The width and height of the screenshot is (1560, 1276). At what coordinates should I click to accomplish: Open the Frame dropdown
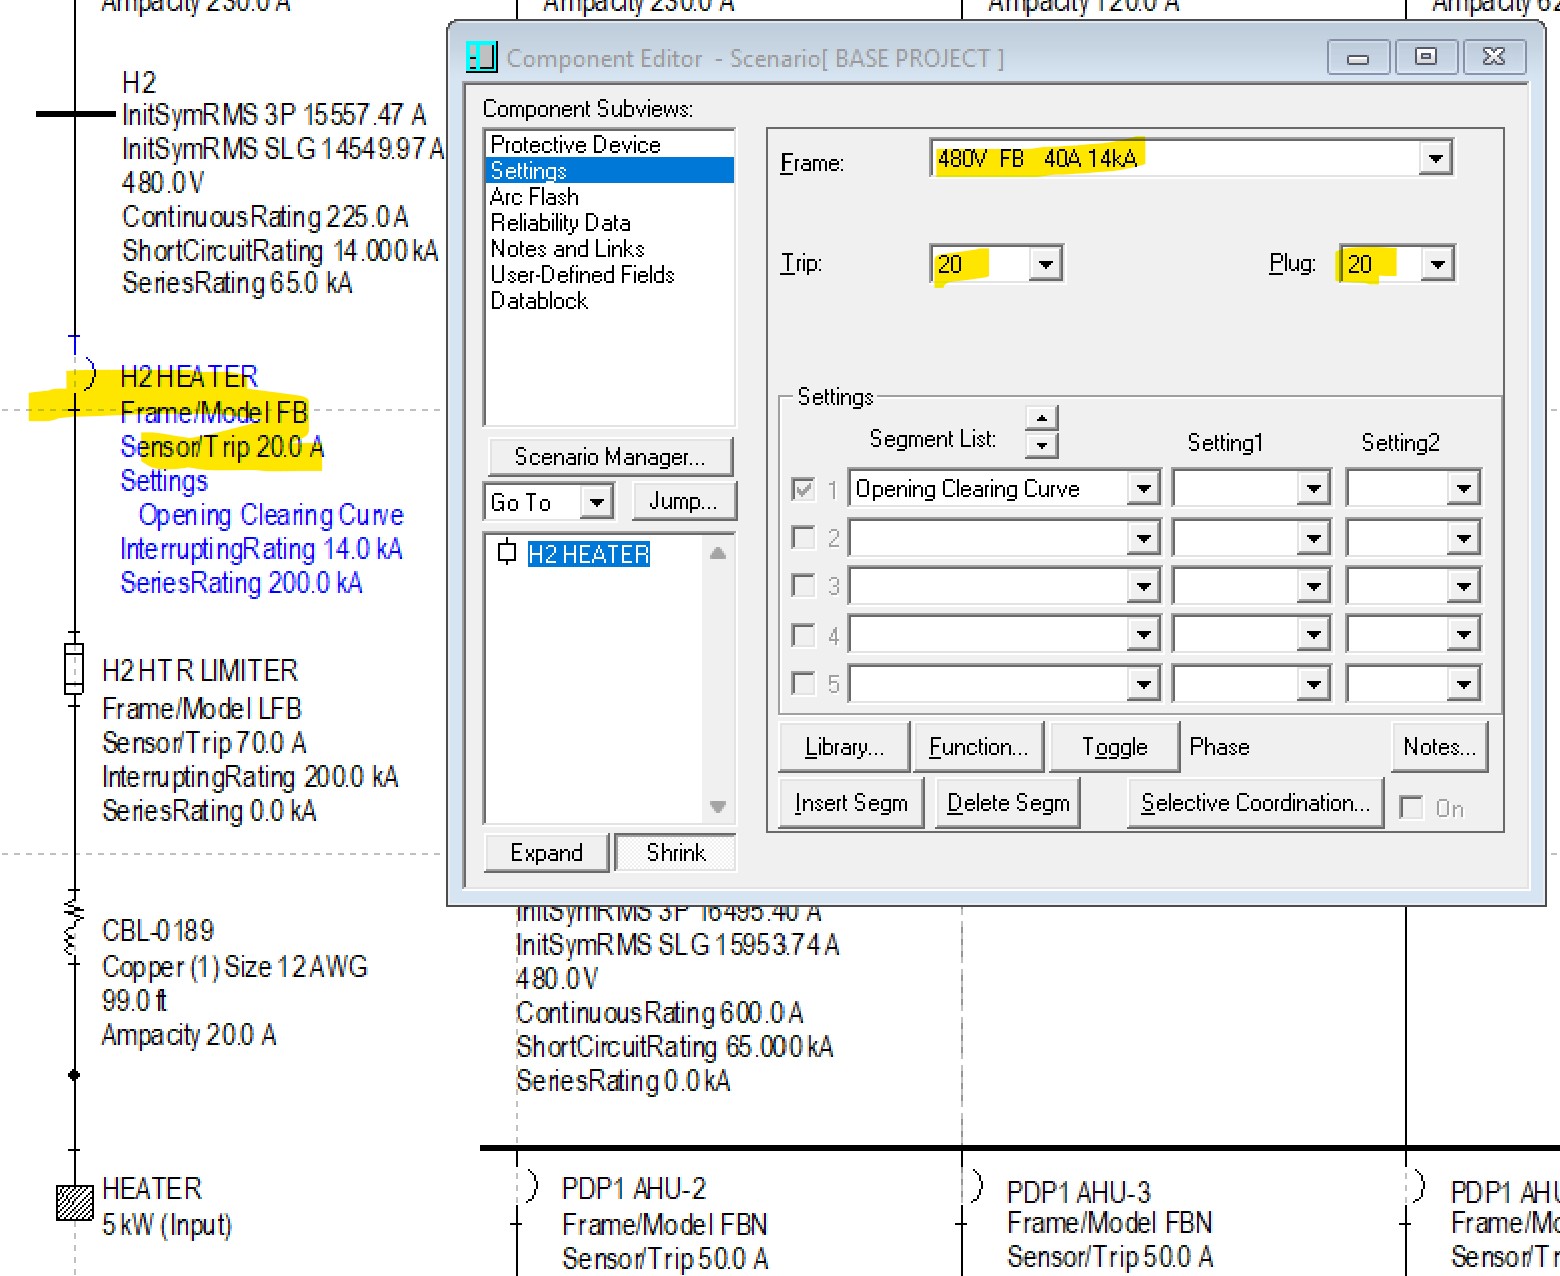1435,158
